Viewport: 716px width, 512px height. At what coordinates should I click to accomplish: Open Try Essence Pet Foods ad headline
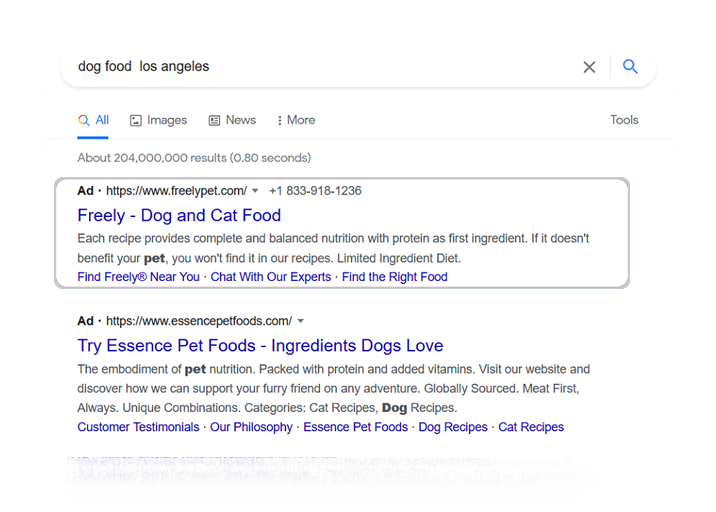click(x=260, y=346)
